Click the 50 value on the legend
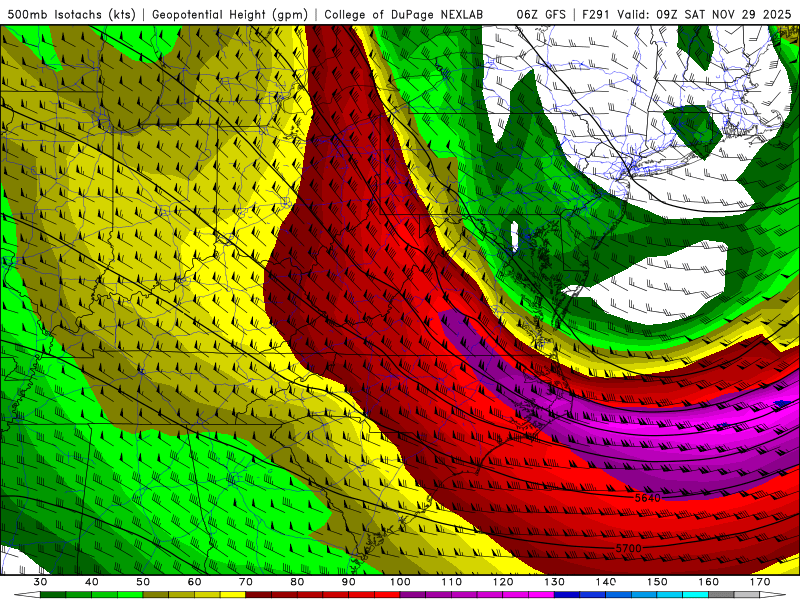The height and width of the screenshot is (600, 800). (143, 582)
